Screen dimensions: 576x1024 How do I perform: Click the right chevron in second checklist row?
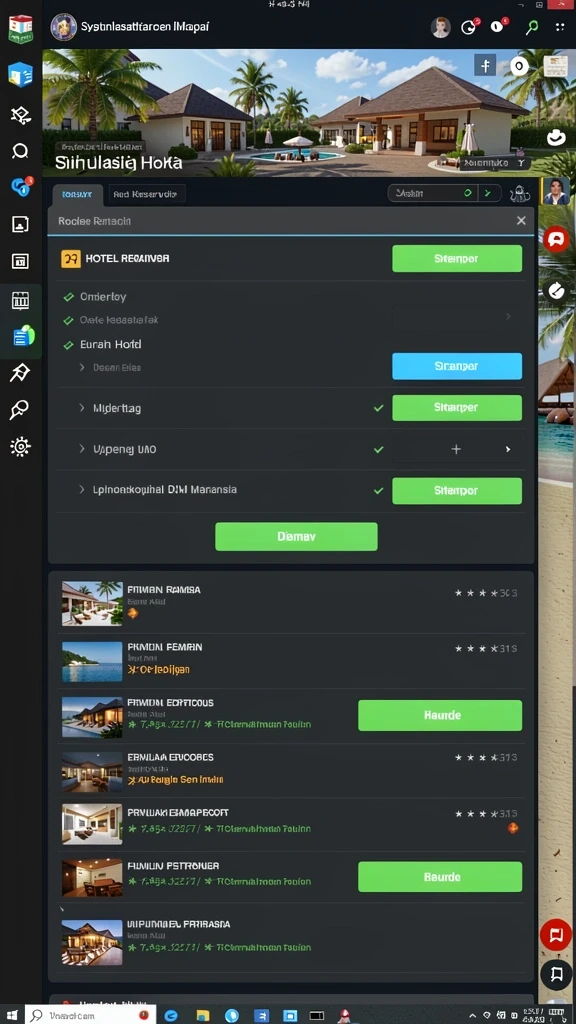pos(508,317)
